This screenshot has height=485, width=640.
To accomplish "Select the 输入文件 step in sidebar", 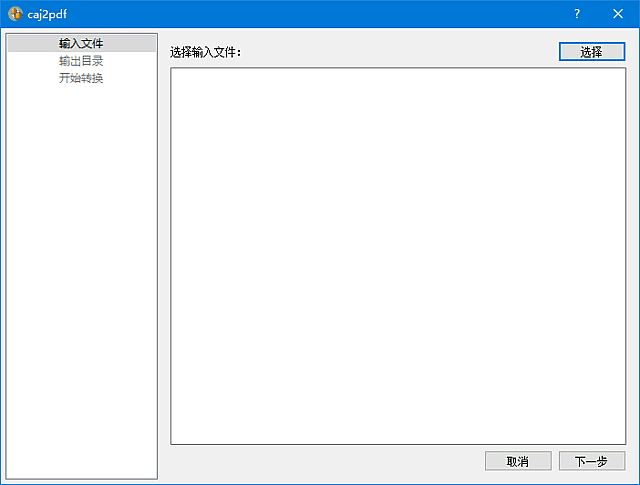I will tap(82, 43).
